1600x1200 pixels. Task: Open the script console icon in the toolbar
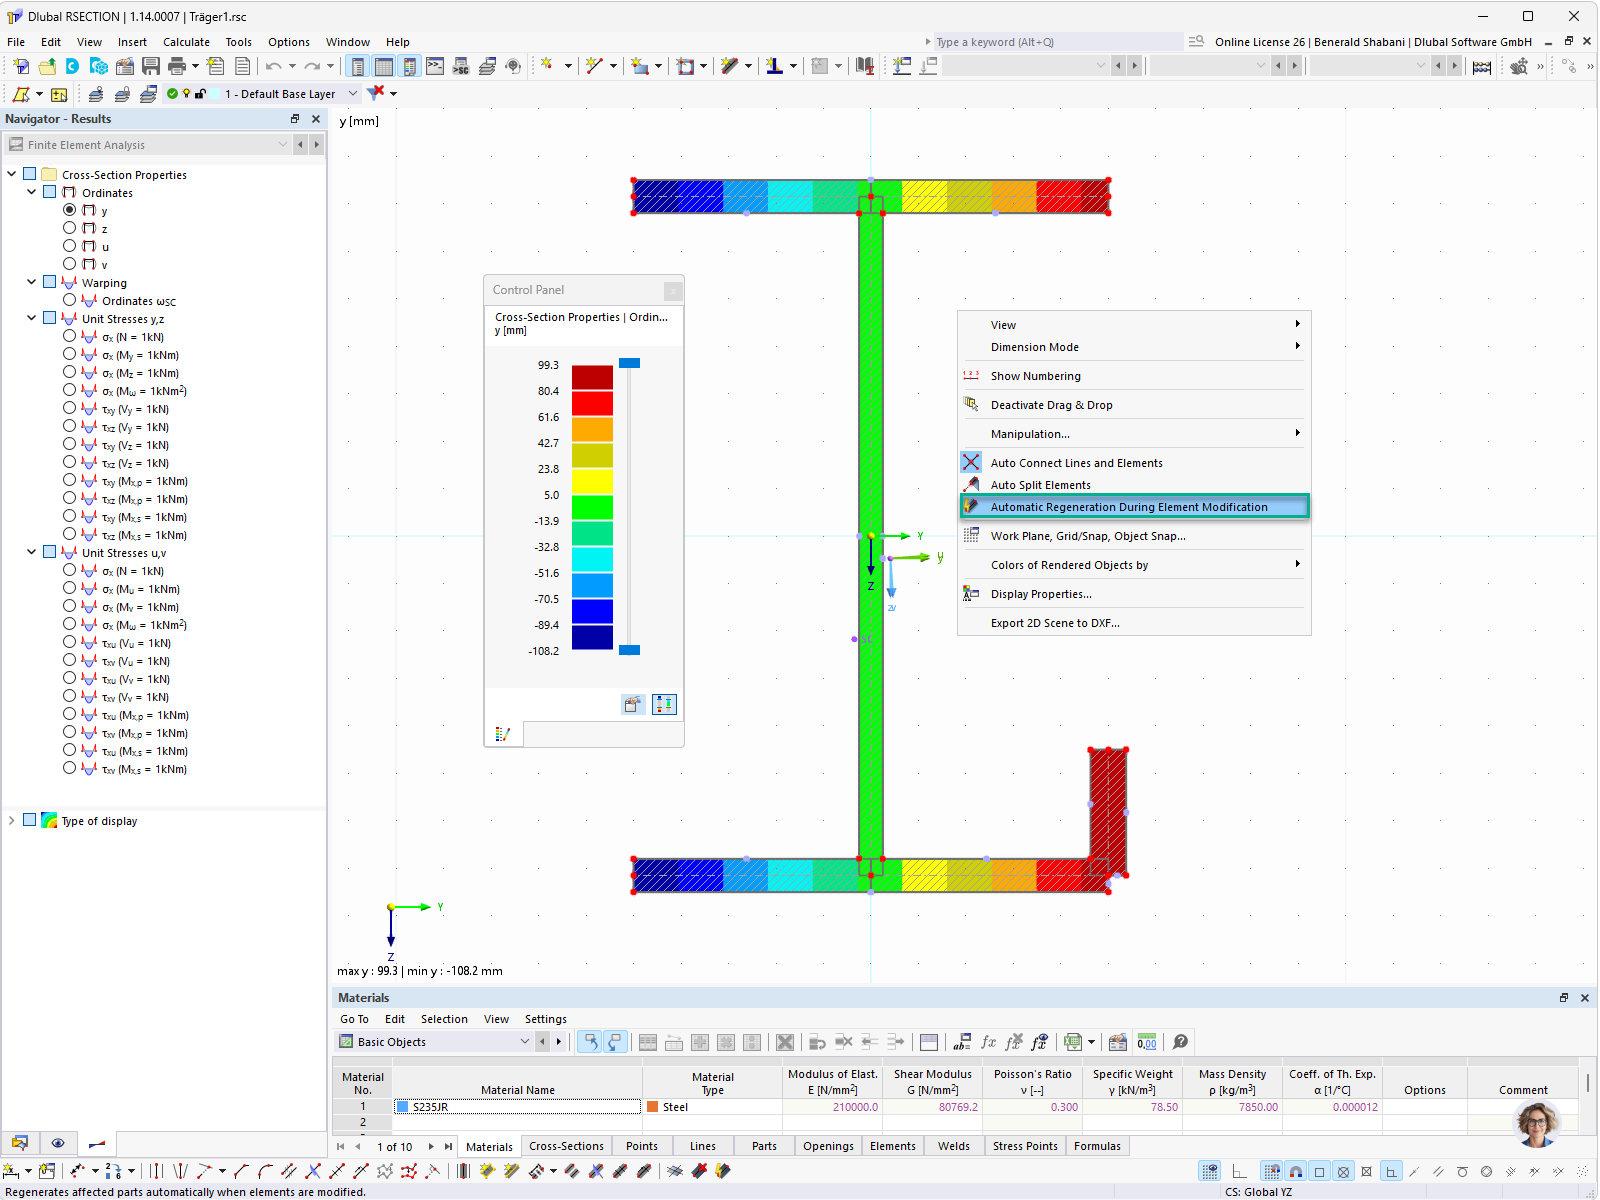pos(435,66)
